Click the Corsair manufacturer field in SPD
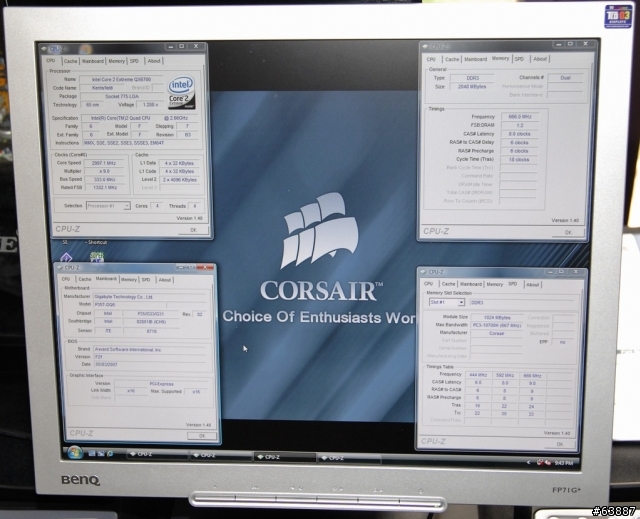Screen dimensions: 640x519 [497, 333]
